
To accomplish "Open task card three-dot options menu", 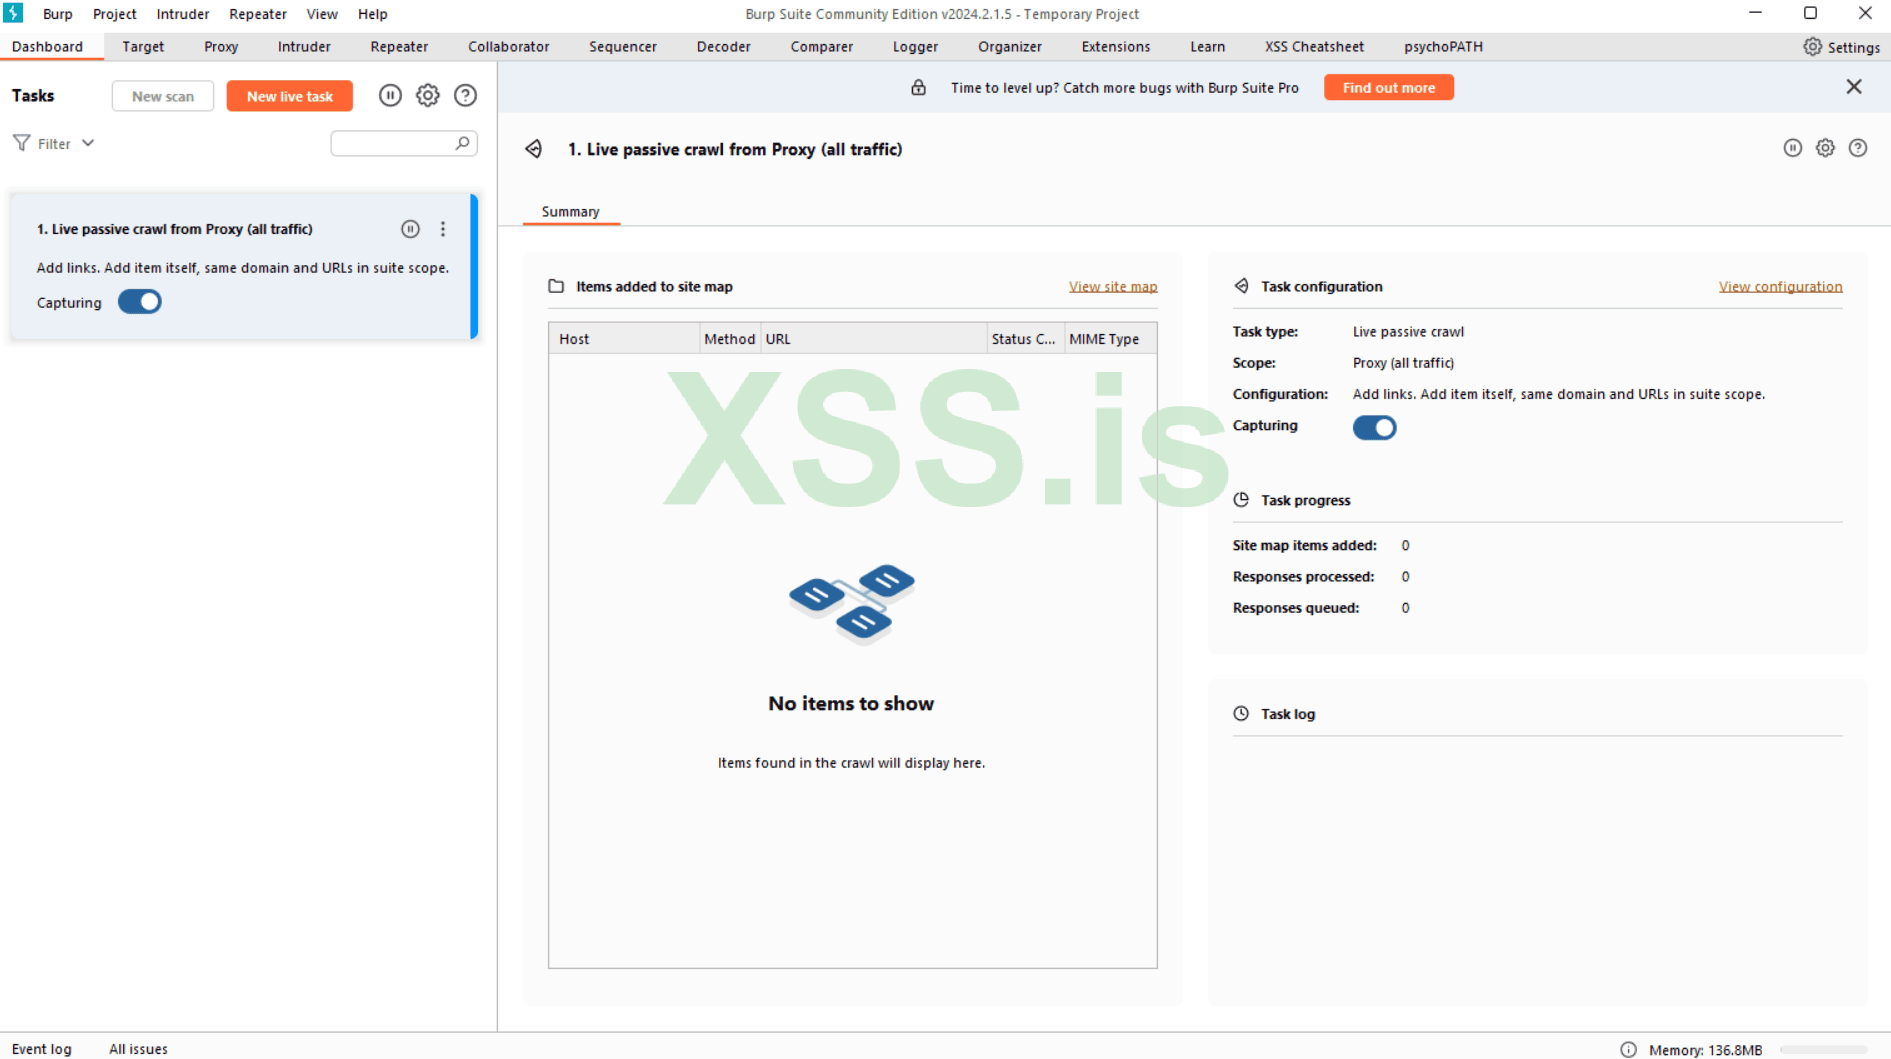I will pyautogui.click(x=443, y=229).
